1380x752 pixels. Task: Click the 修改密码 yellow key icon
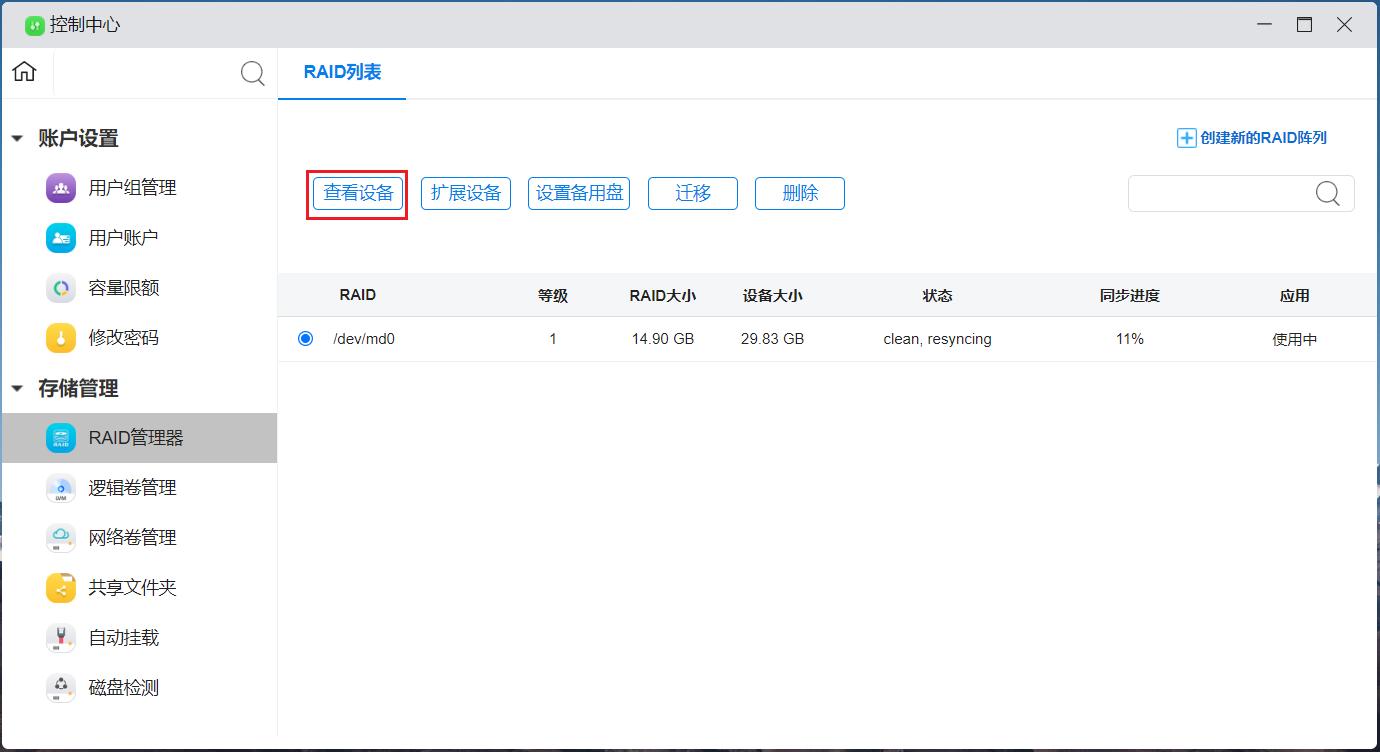tap(61, 338)
